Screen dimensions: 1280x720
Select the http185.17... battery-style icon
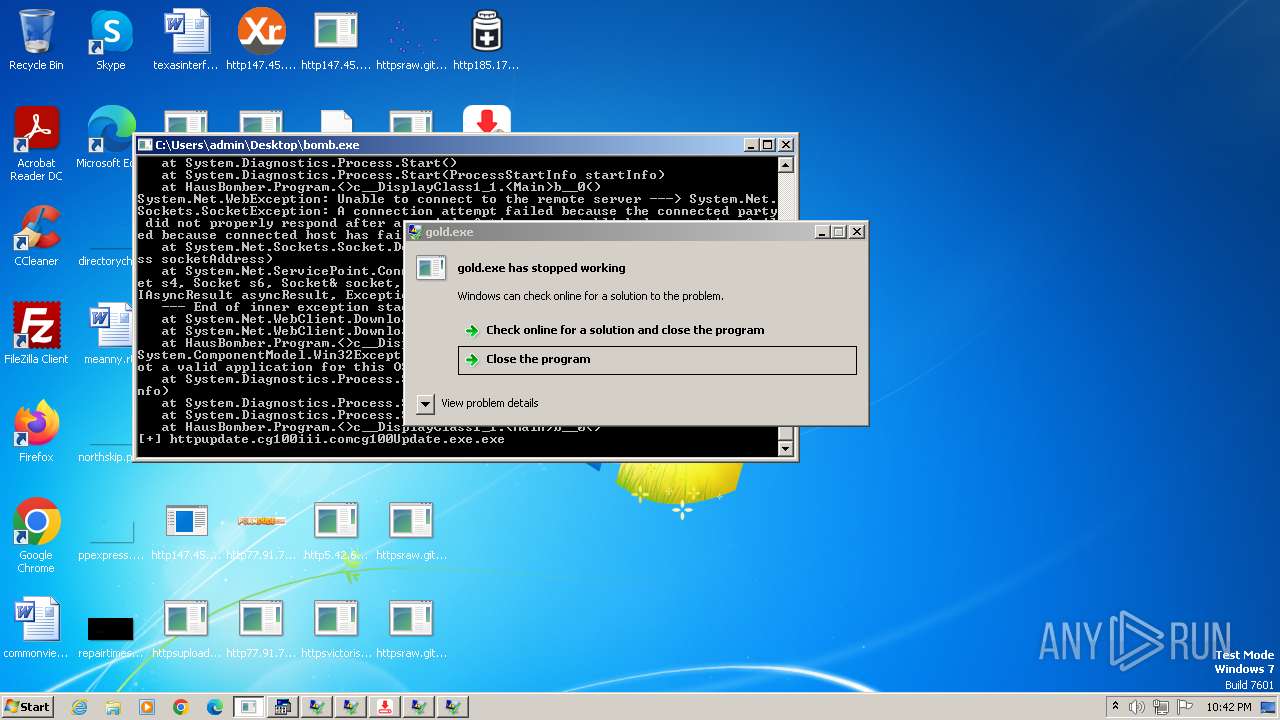pyautogui.click(x=486, y=40)
